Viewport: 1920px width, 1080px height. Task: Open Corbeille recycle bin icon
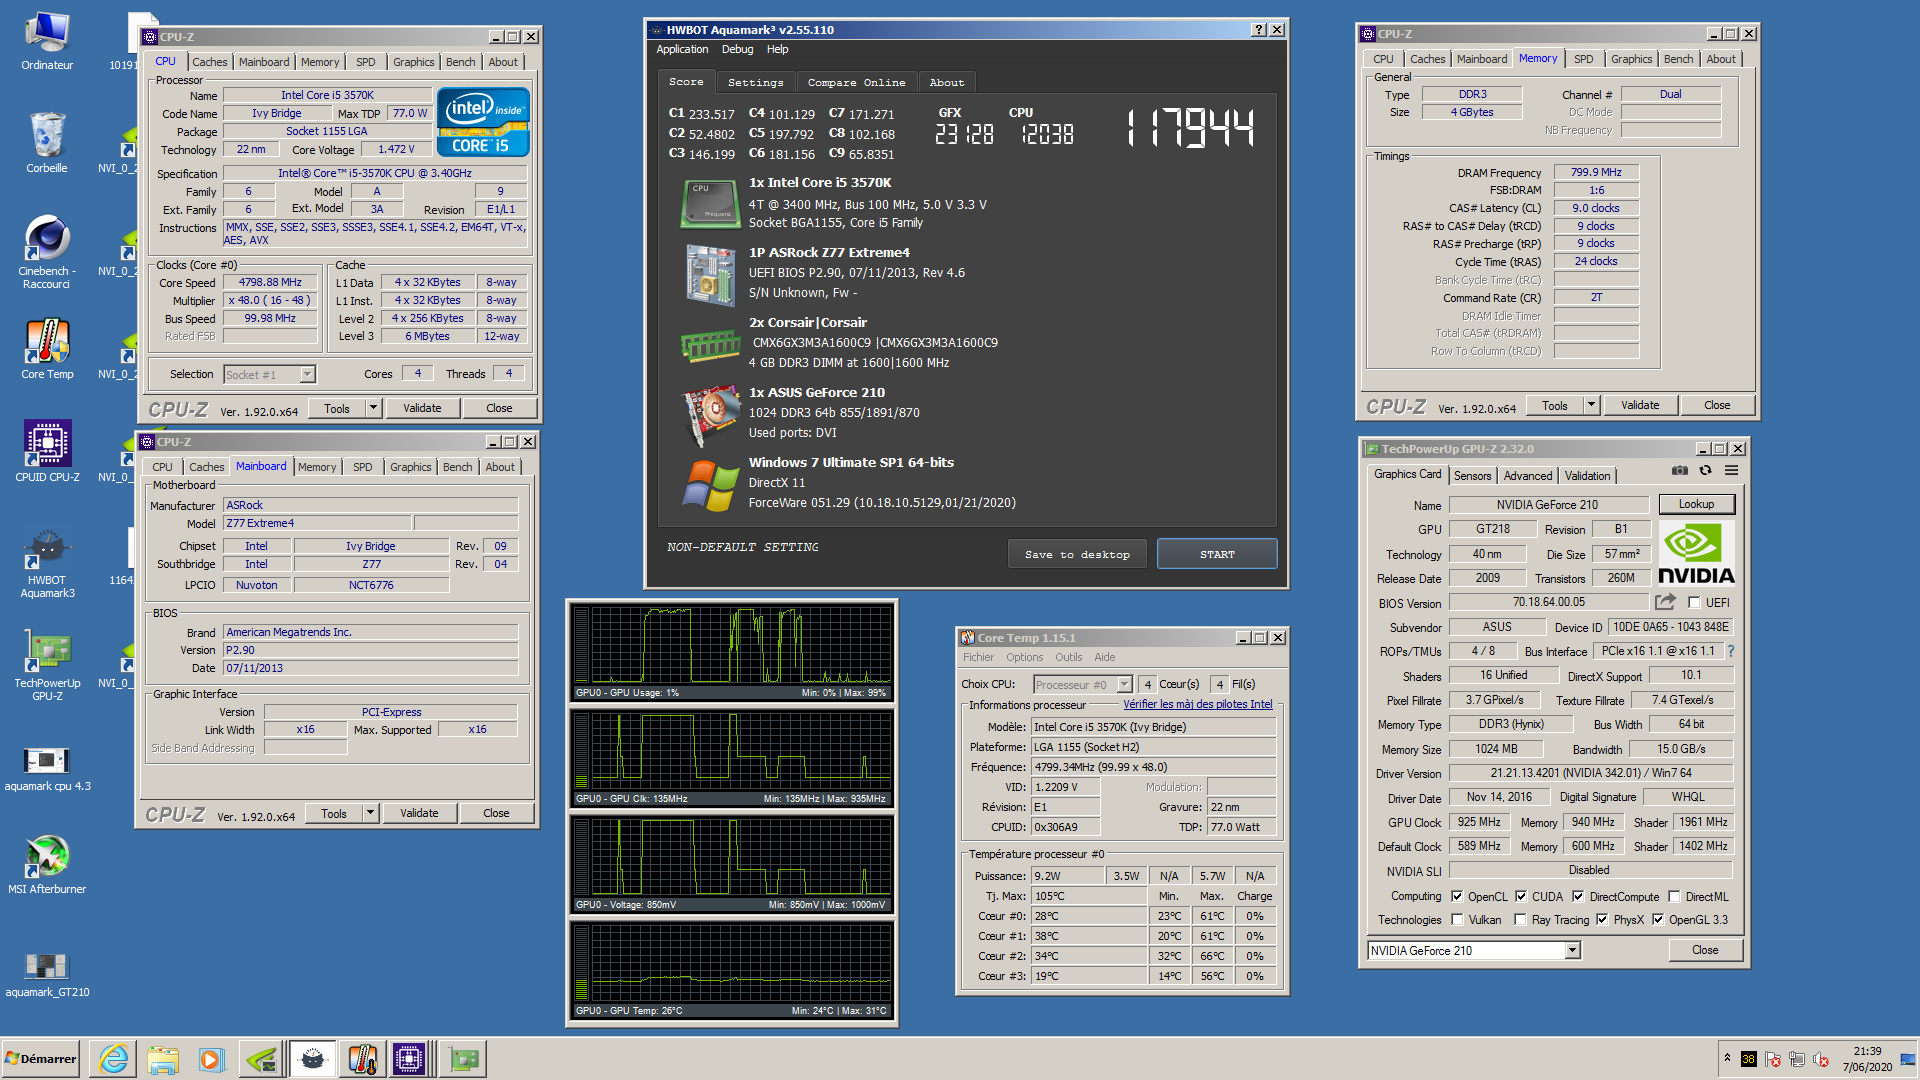47,142
